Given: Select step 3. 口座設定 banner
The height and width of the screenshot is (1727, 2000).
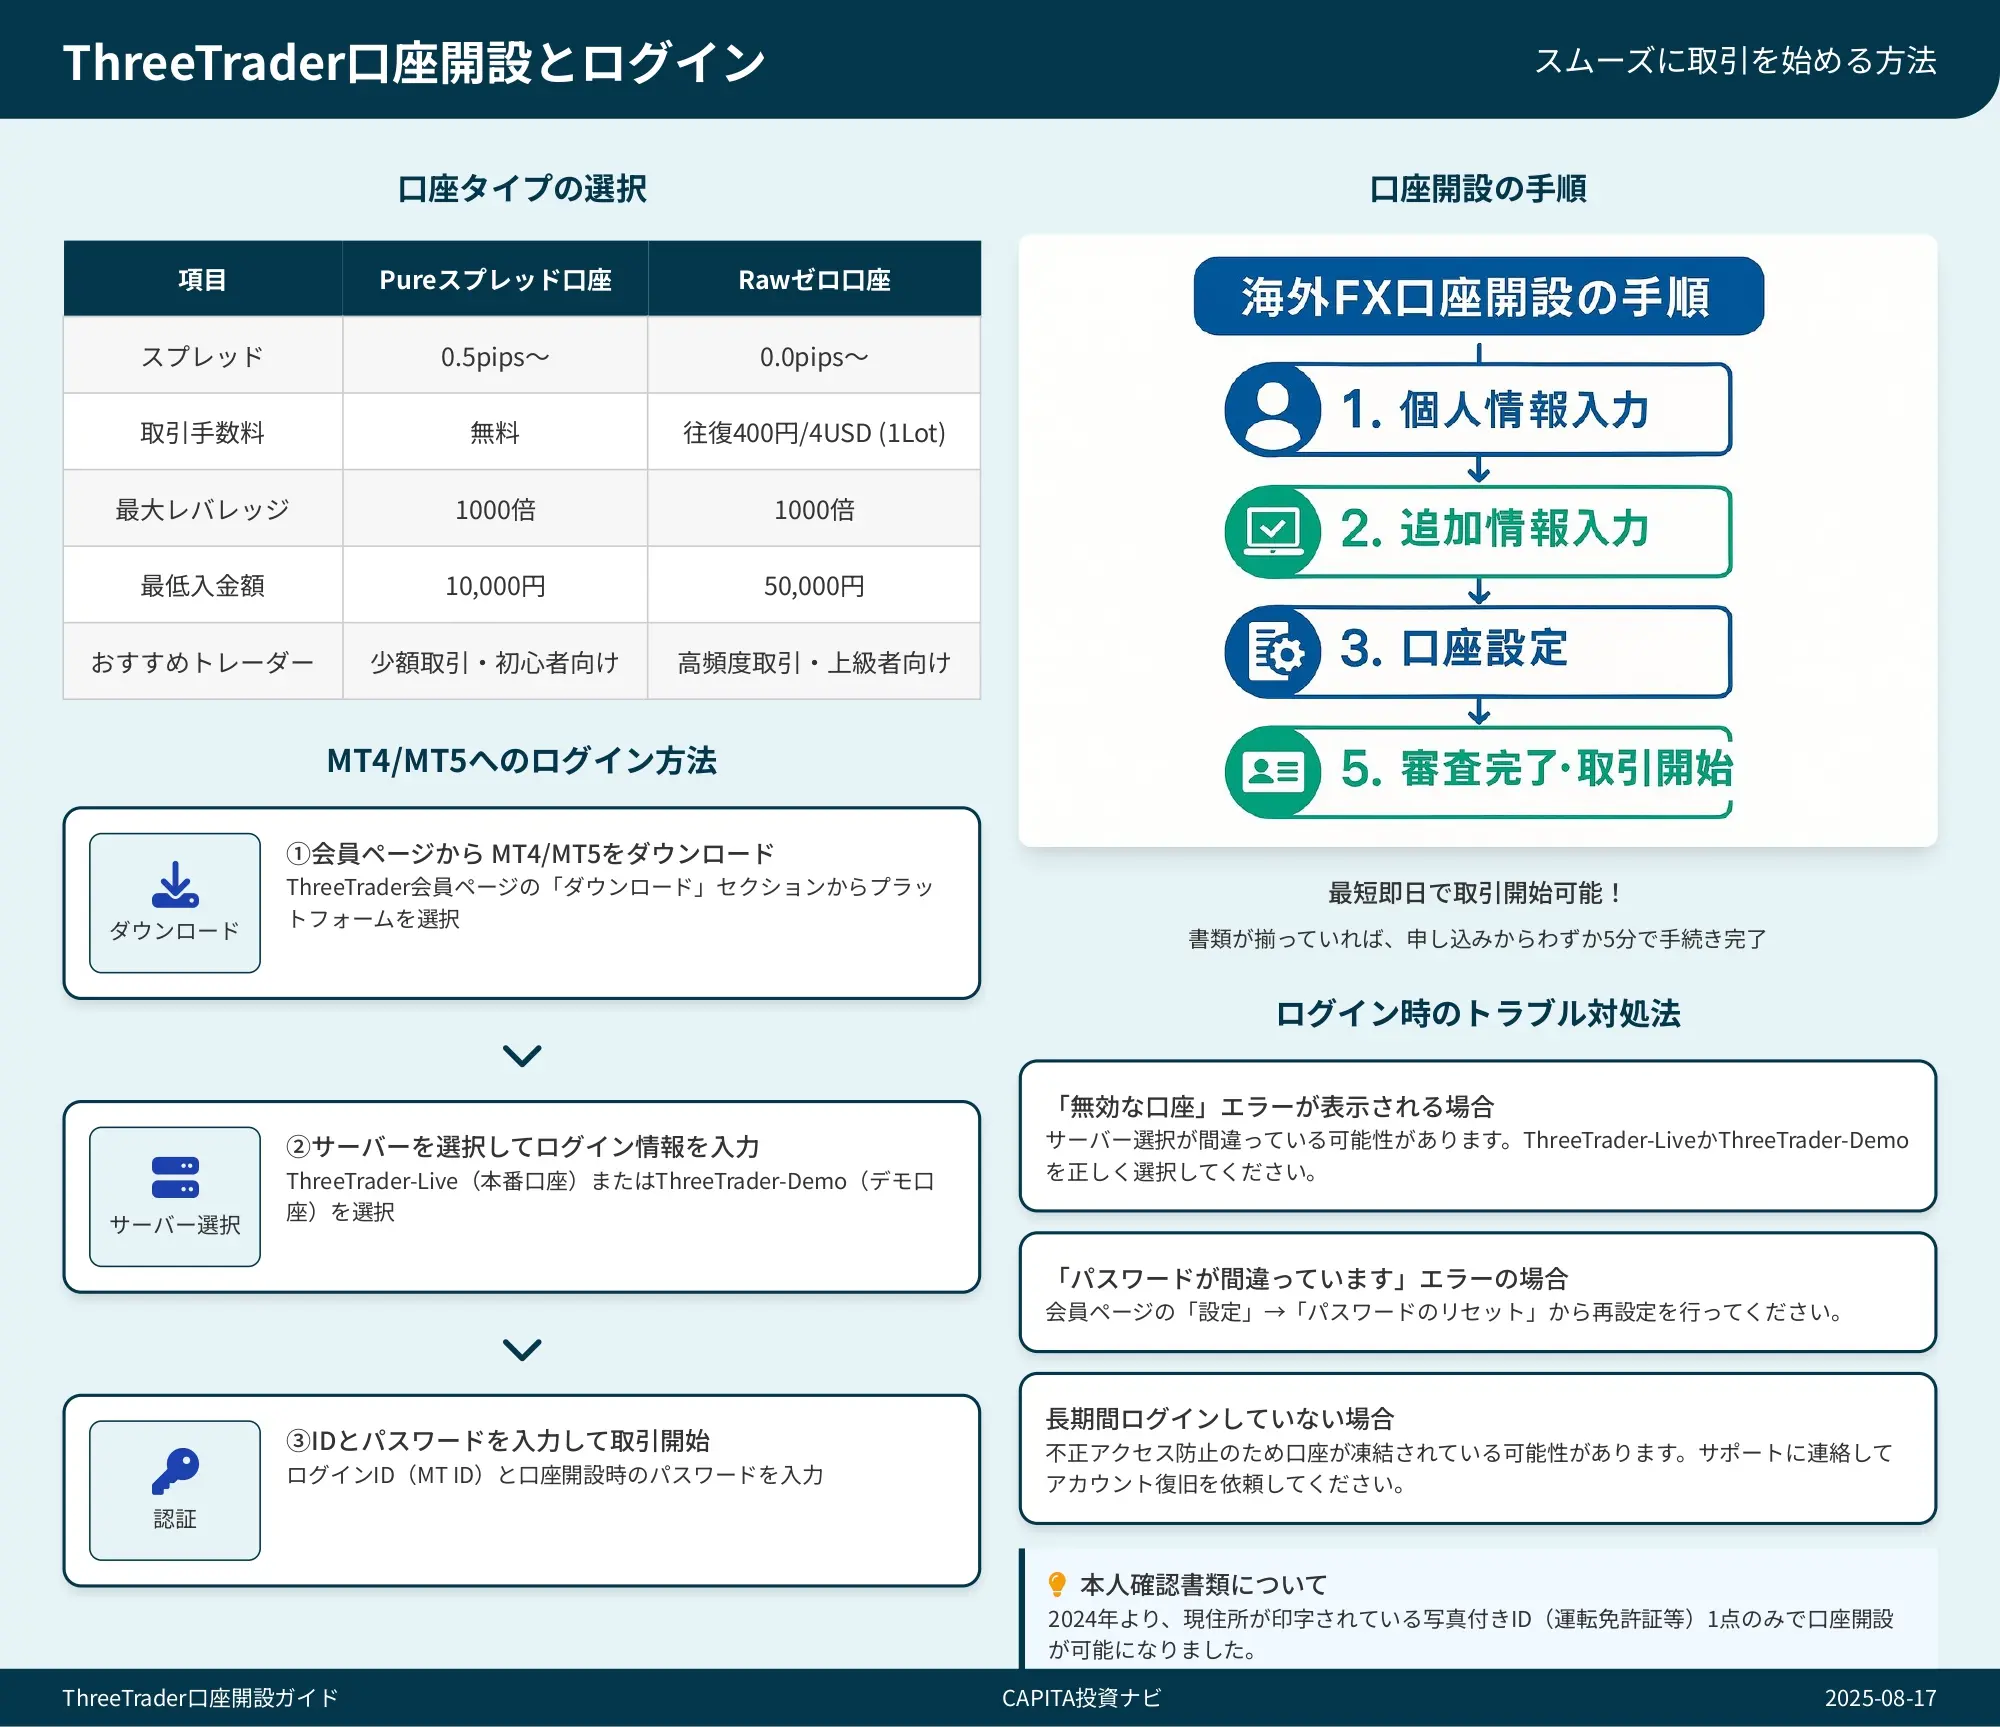Looking at the screenshot, I should [x=1478, y=652].
